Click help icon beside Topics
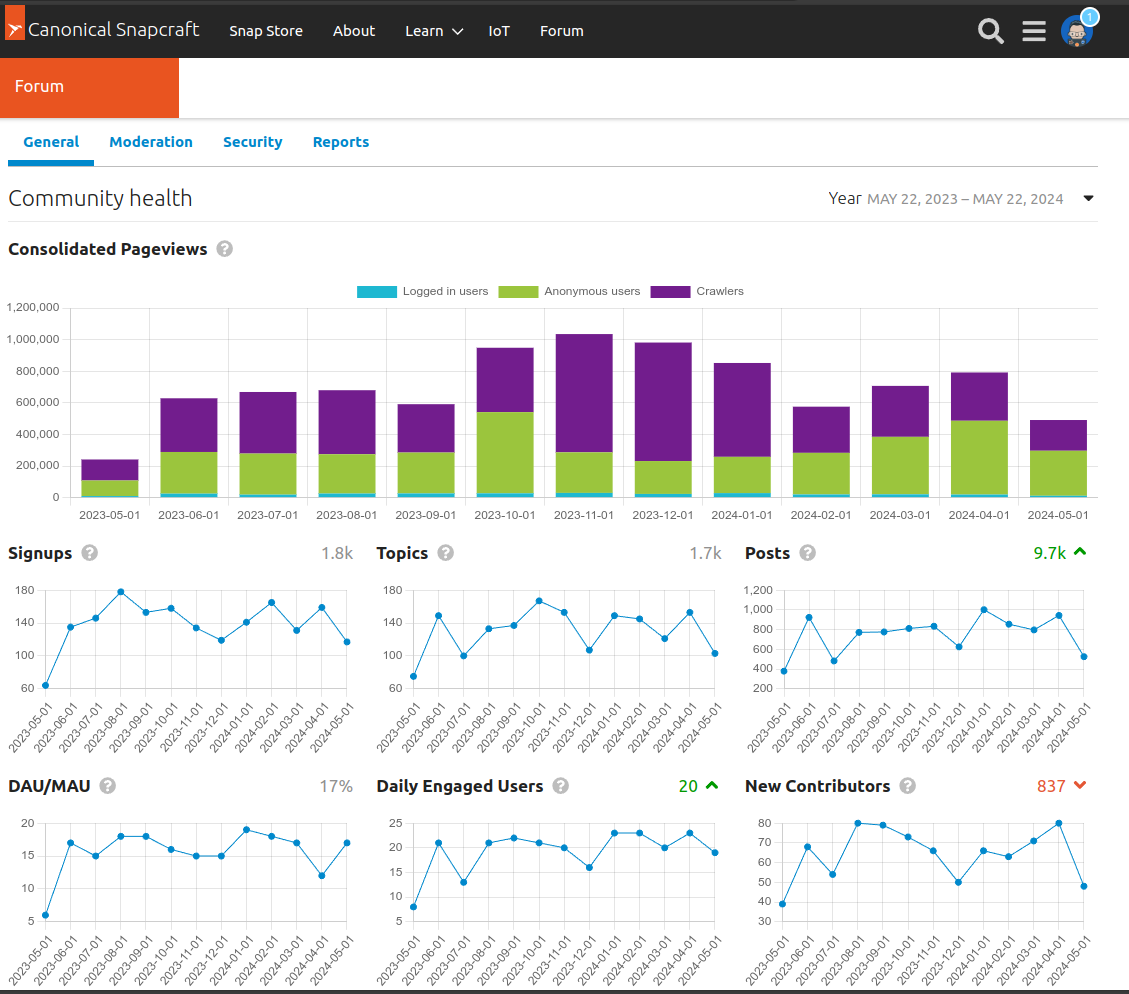 click(446, 553)
